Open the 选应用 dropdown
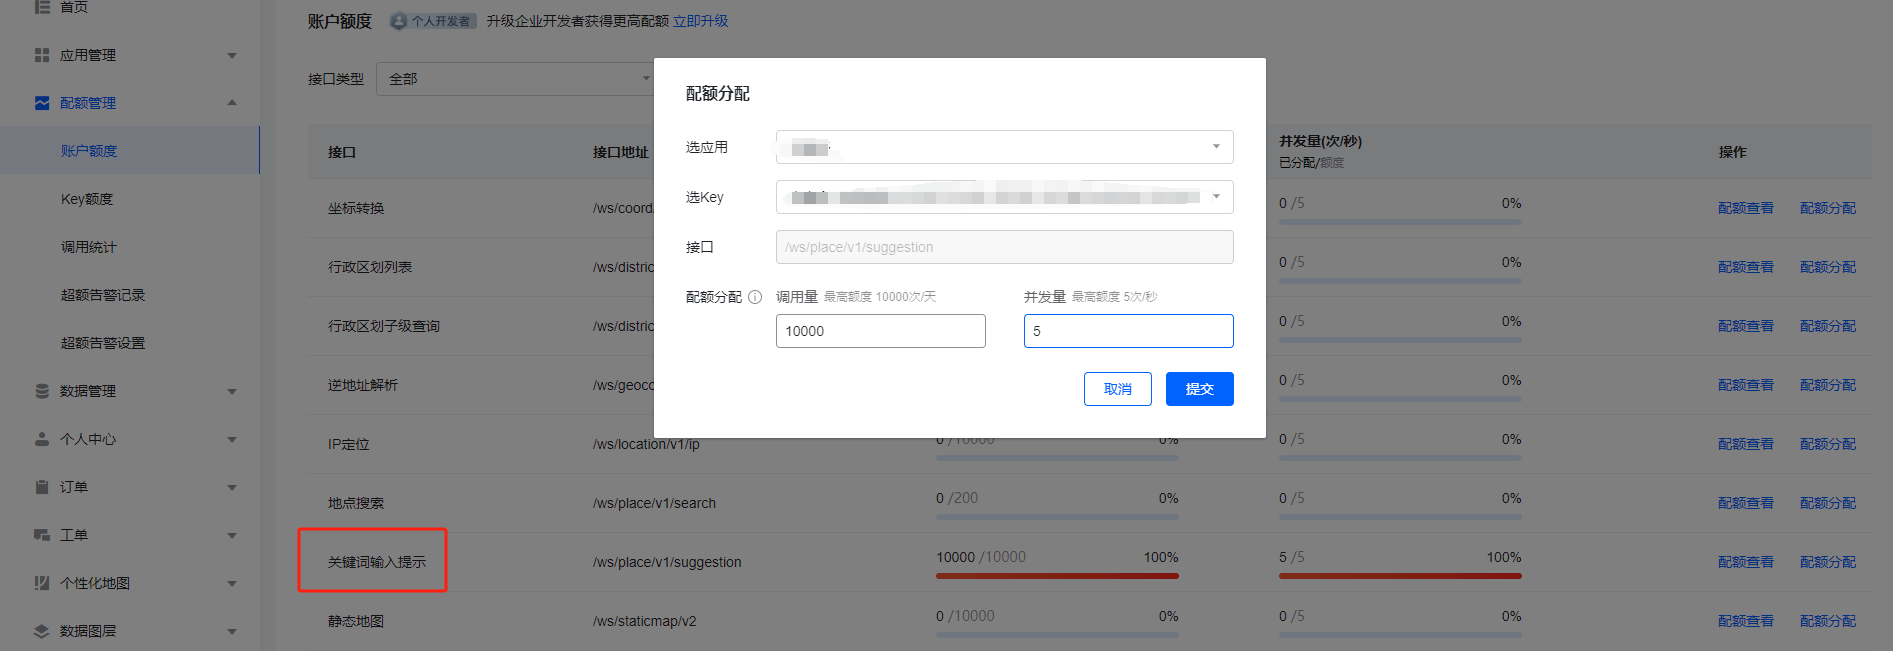The image size is (1893, 651). click(1004, 147)
